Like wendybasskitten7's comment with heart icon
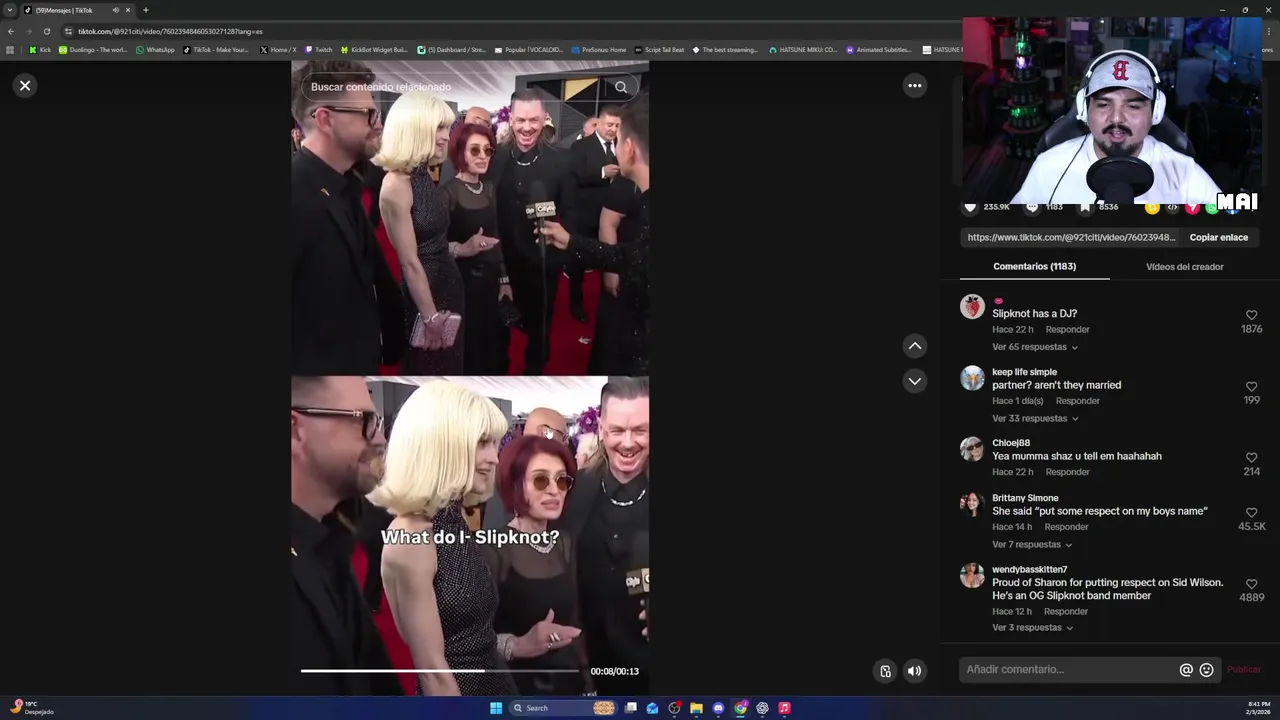This screenshot has height=720, width=1280. (x=1251, y=584)
